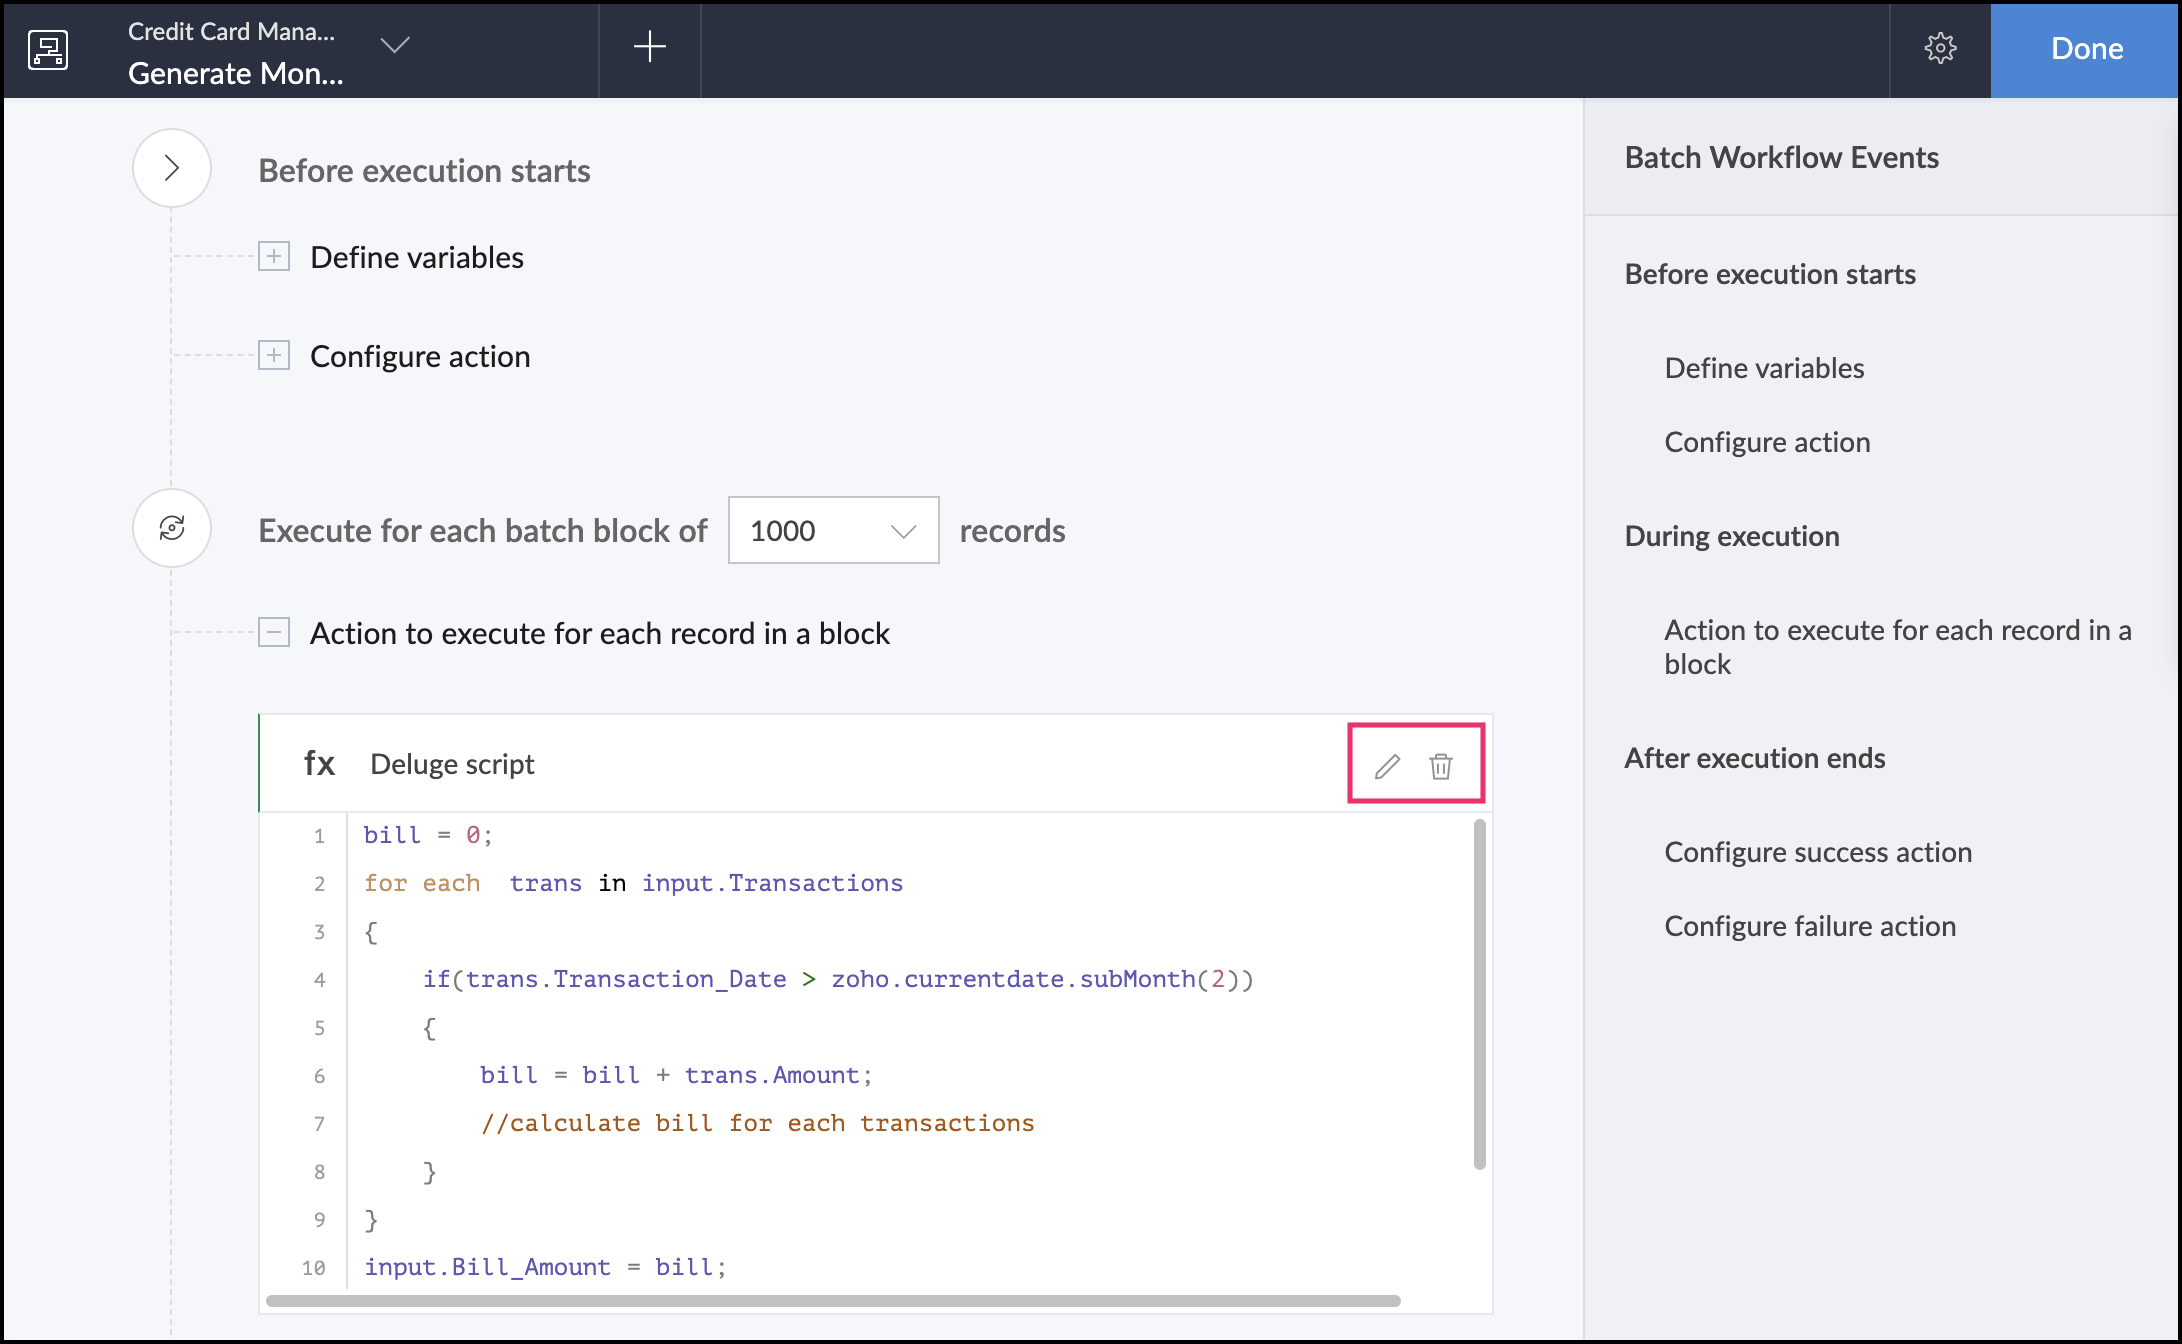This screenshot has height=1344, width=2182.
Task: Click the batch execution refresh circle icon
Action: [x=172, y=528]
